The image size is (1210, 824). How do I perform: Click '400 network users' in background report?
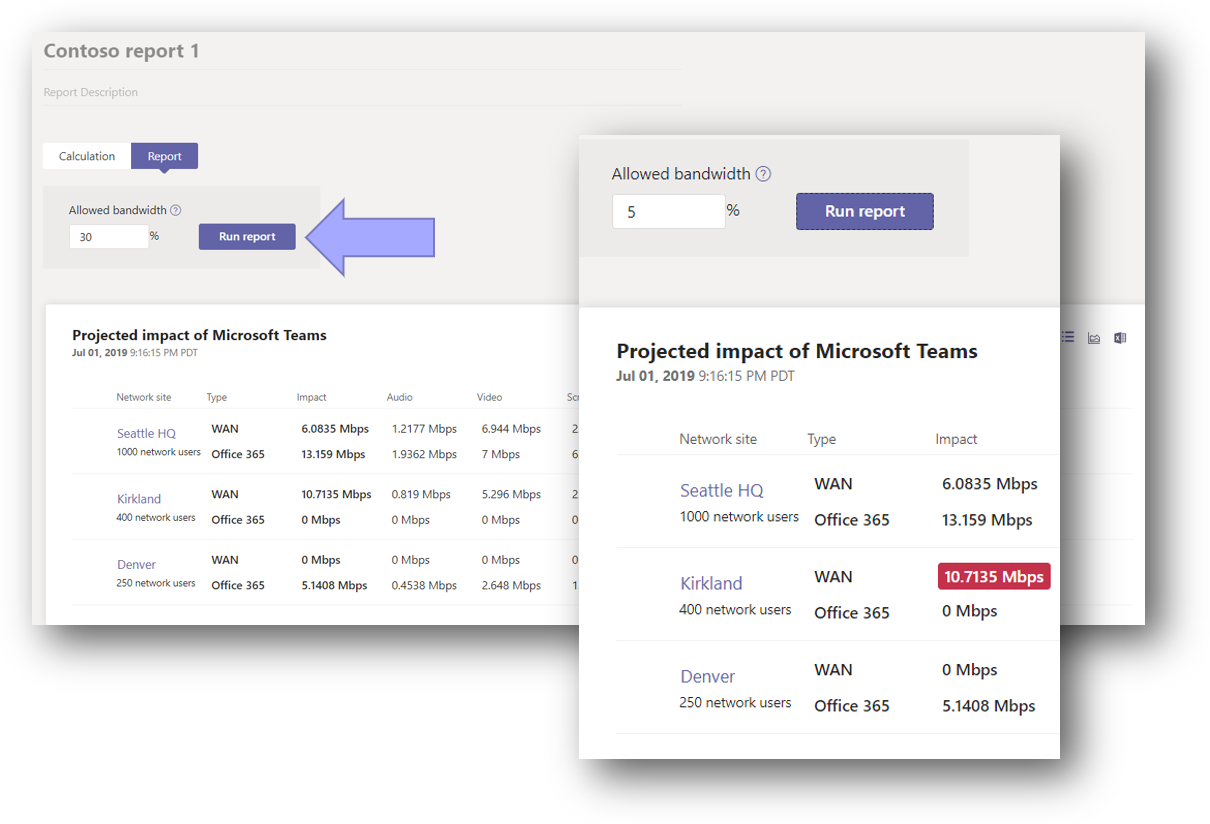(x=156, y=518)
